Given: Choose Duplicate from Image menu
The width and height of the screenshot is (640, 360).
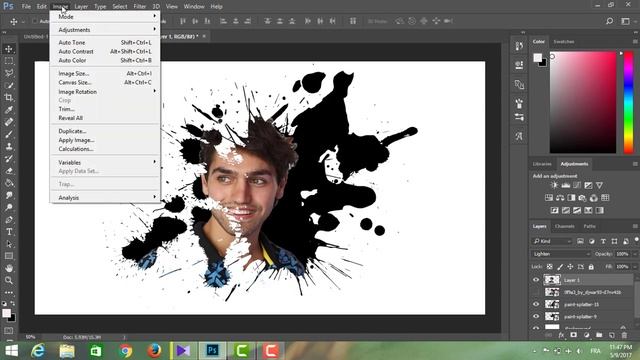Looking at the screenshot, I should tap(105, 131).
